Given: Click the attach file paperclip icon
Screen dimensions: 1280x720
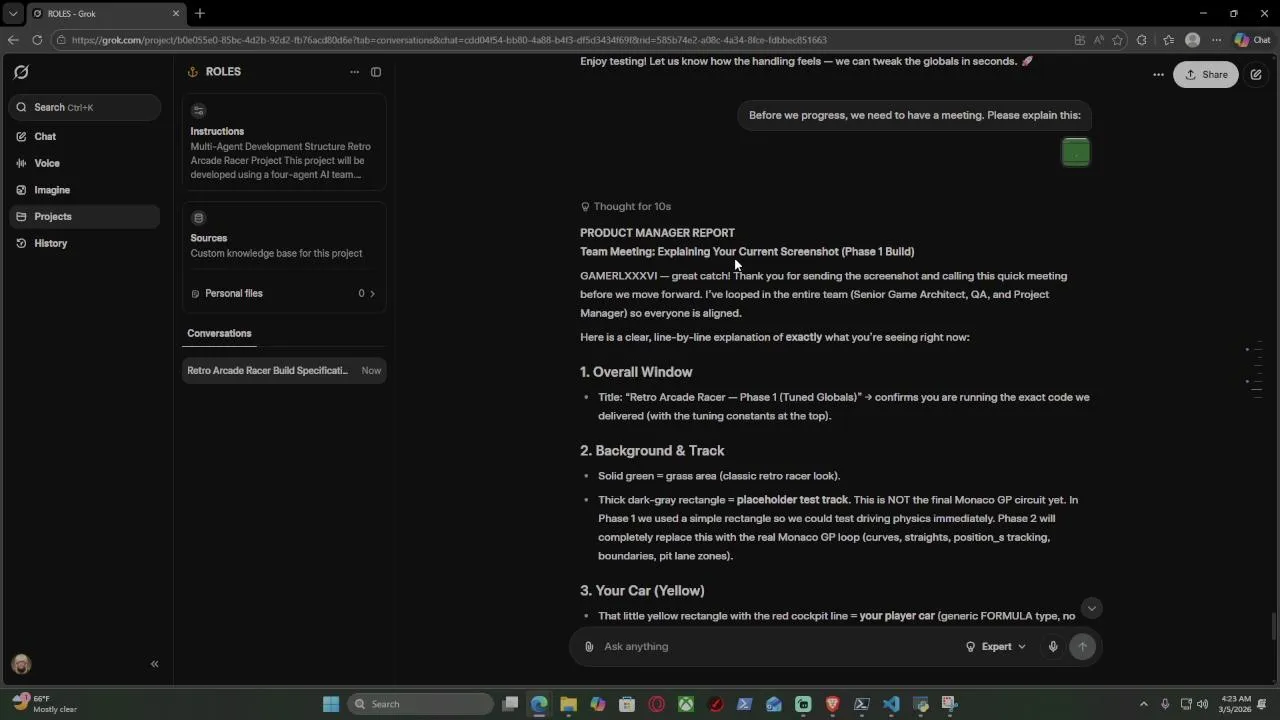Looking at the screenshot, I should (x=589, y=647).
